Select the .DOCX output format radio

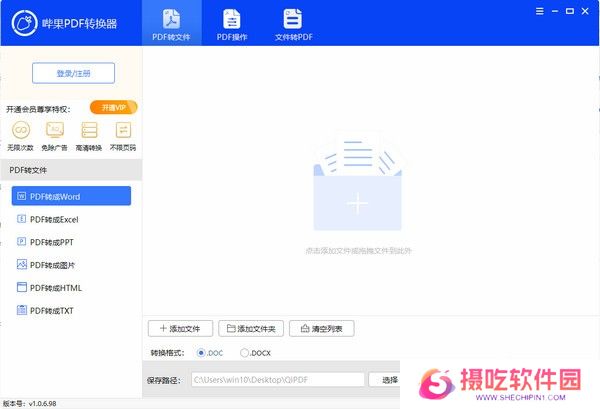(x=245, y=353)
